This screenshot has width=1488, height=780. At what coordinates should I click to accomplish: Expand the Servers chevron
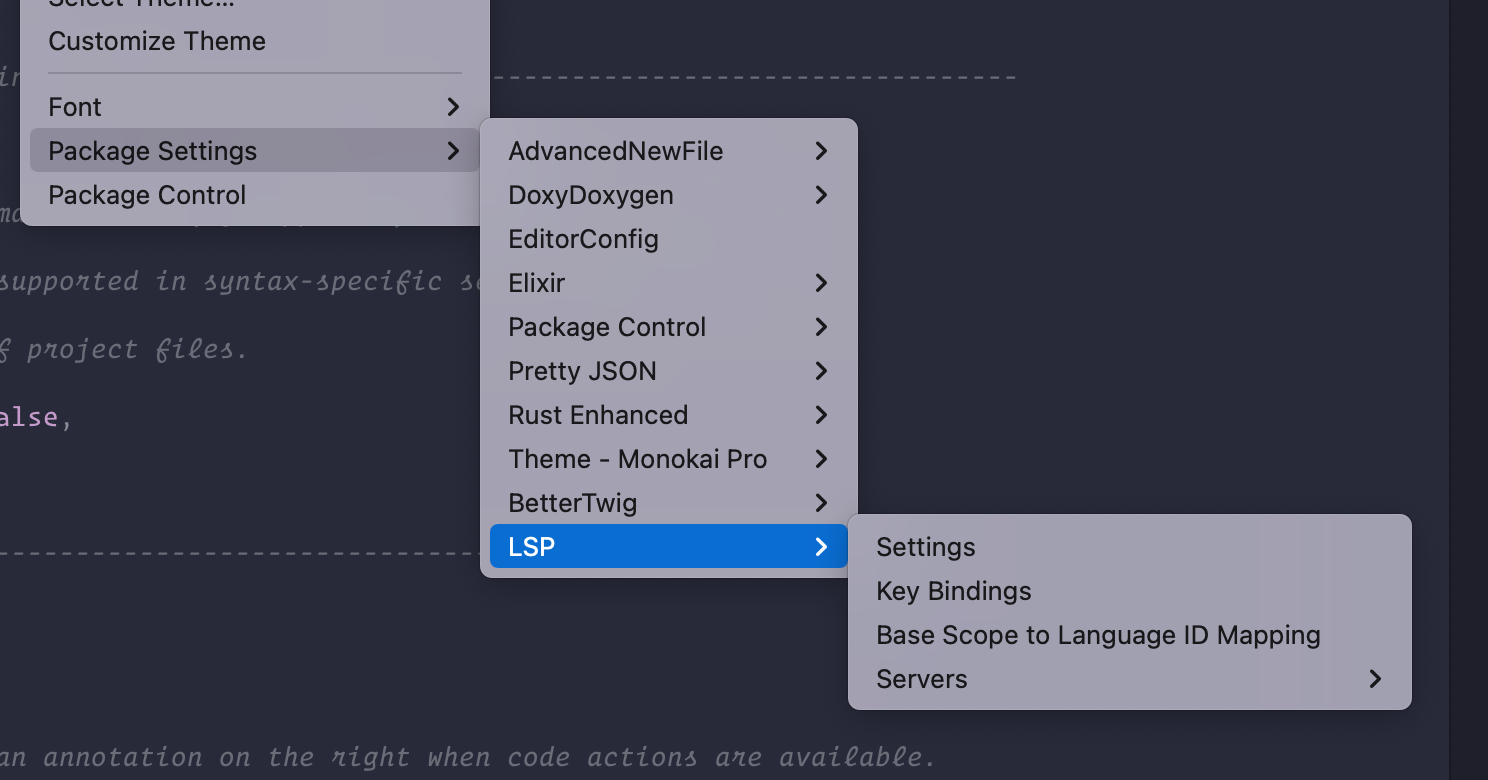click(x=1375, y=679)
